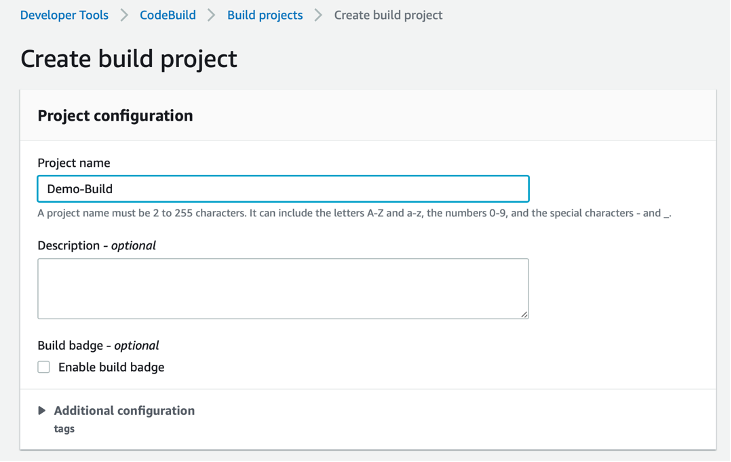Click the chevron after Developer Tools

click(125, 15)
